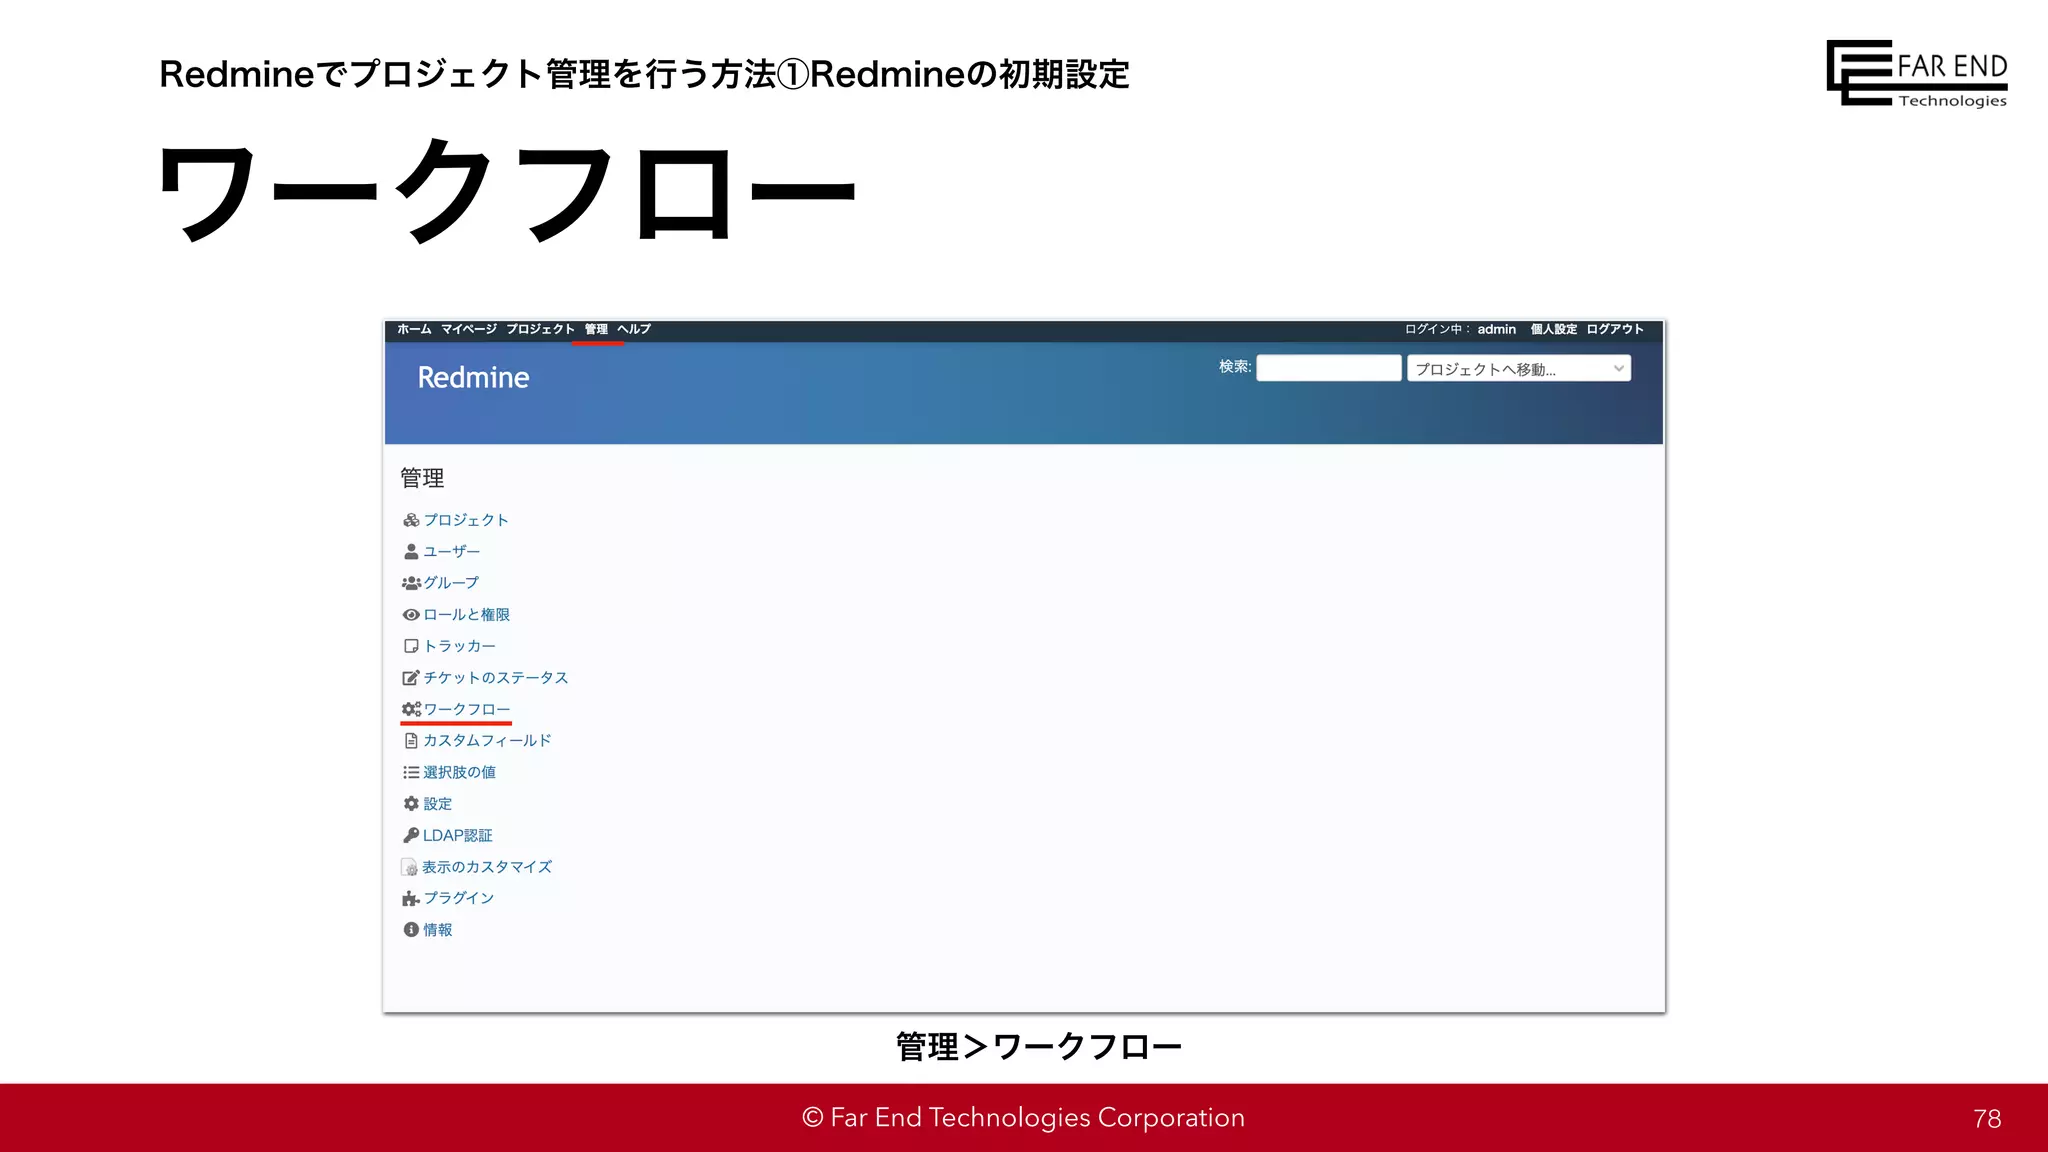Click the puzzle icon beside プラグイン
Image resolution: width=2048 pixels, height=1152 pixels.
click(x=411, y=898)
